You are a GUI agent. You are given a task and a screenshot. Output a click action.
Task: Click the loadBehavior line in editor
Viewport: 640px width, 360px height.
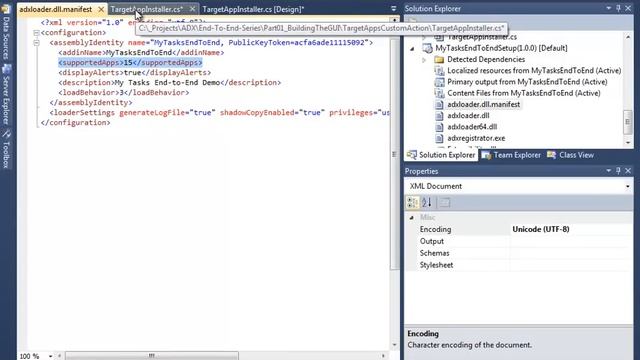(x=124, y=93)
